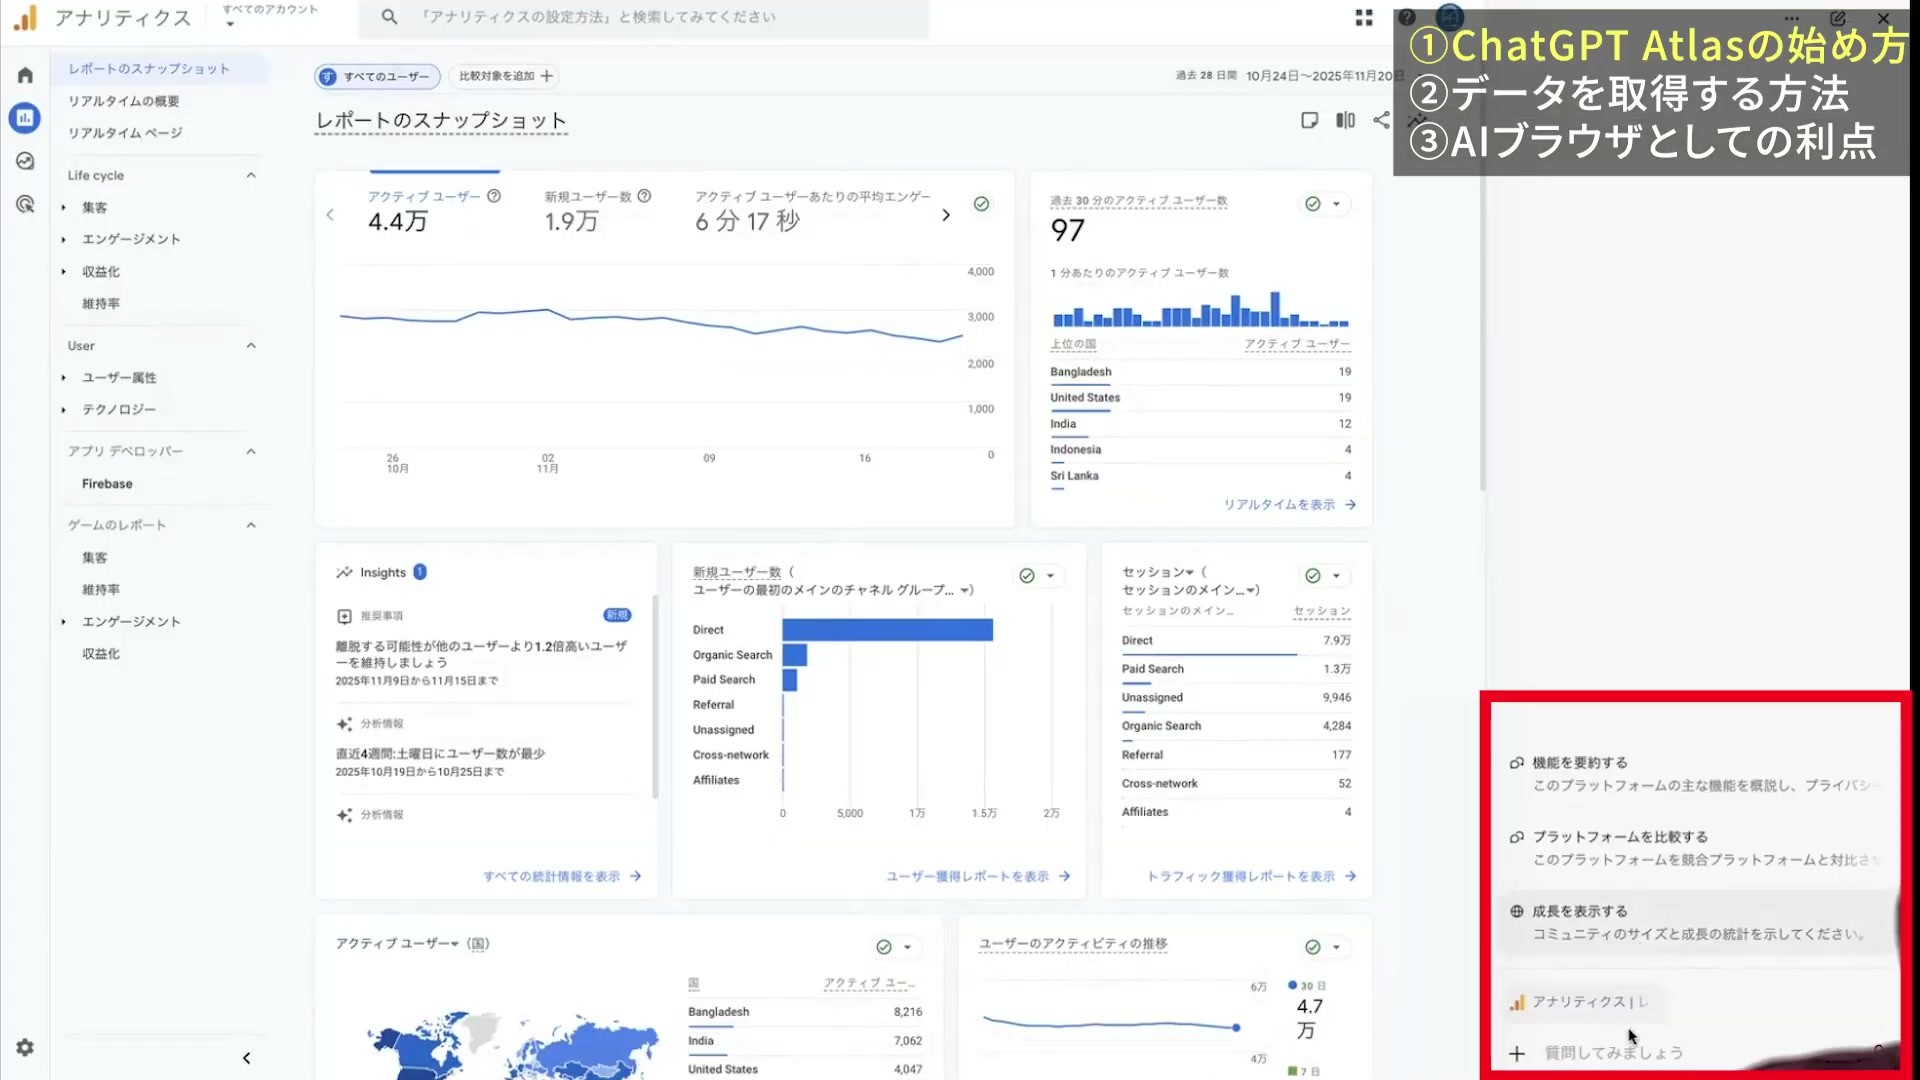Image resolution: width=1920 pixels, height=1080 pixels.
Task: Click the search magnifier icon
Action: 389,17
